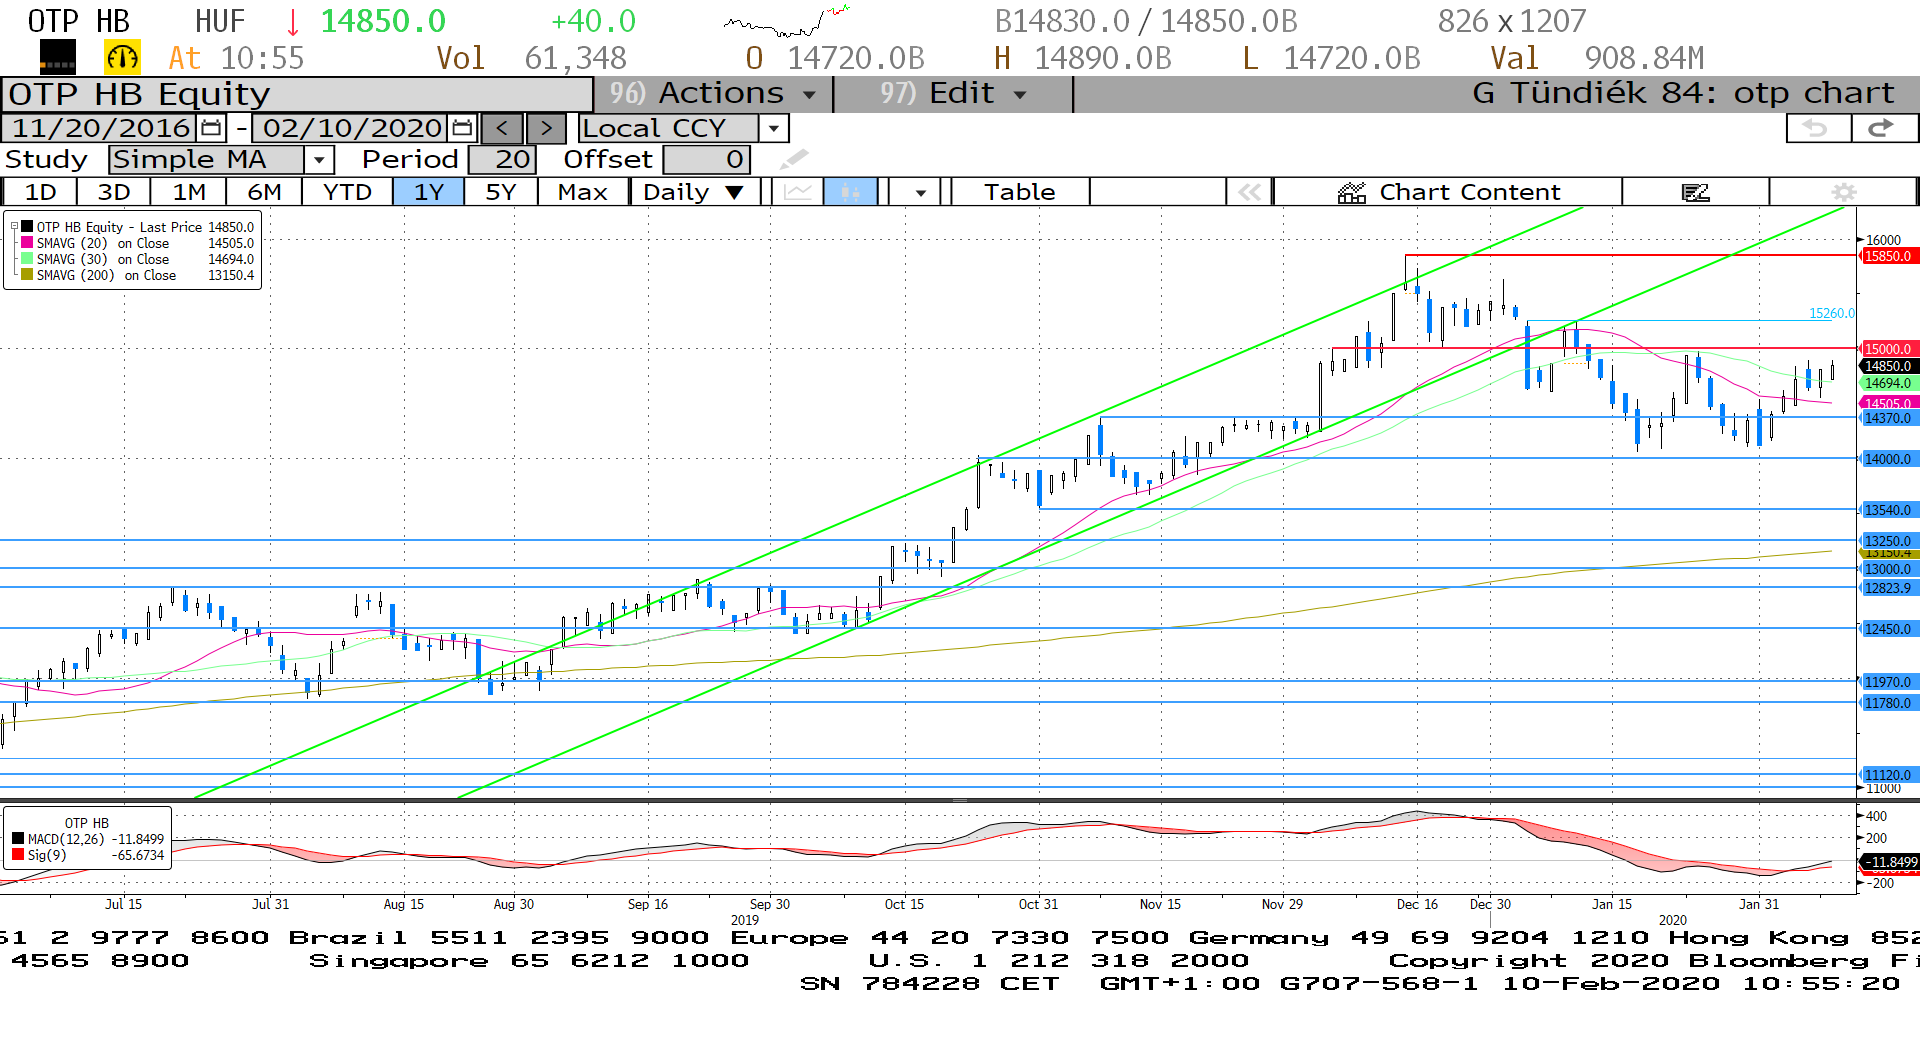Click the red down arrow price indicator

[x=293, y=22]
